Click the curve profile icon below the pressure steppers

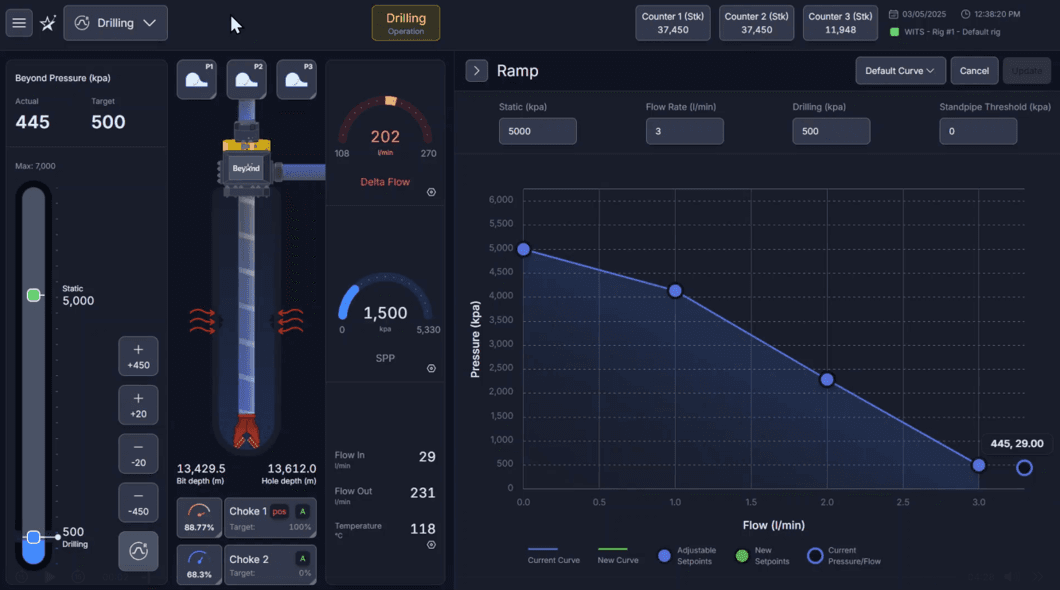tap(138, 551)
